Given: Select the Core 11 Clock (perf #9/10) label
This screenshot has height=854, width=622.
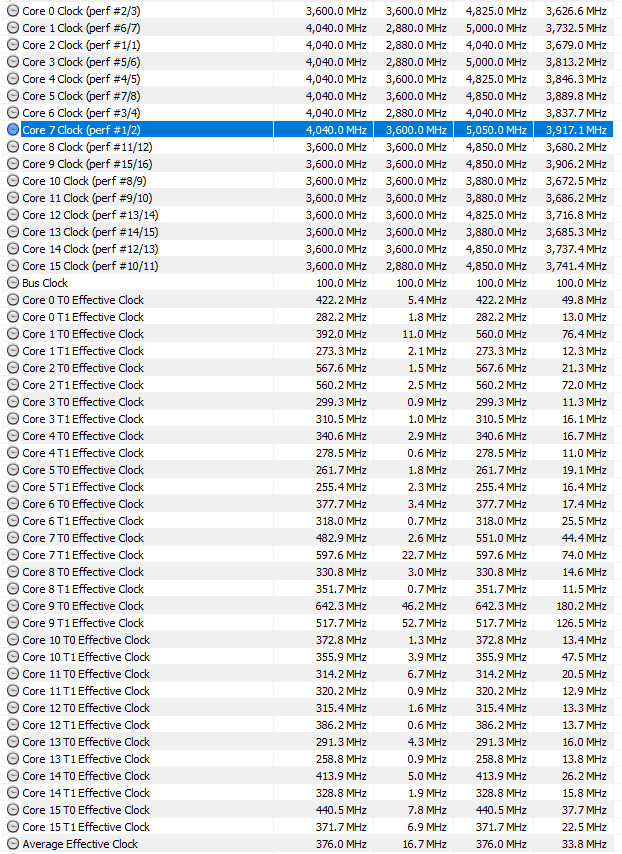Looking at the screenshot, I should click(x=87, y=198).
